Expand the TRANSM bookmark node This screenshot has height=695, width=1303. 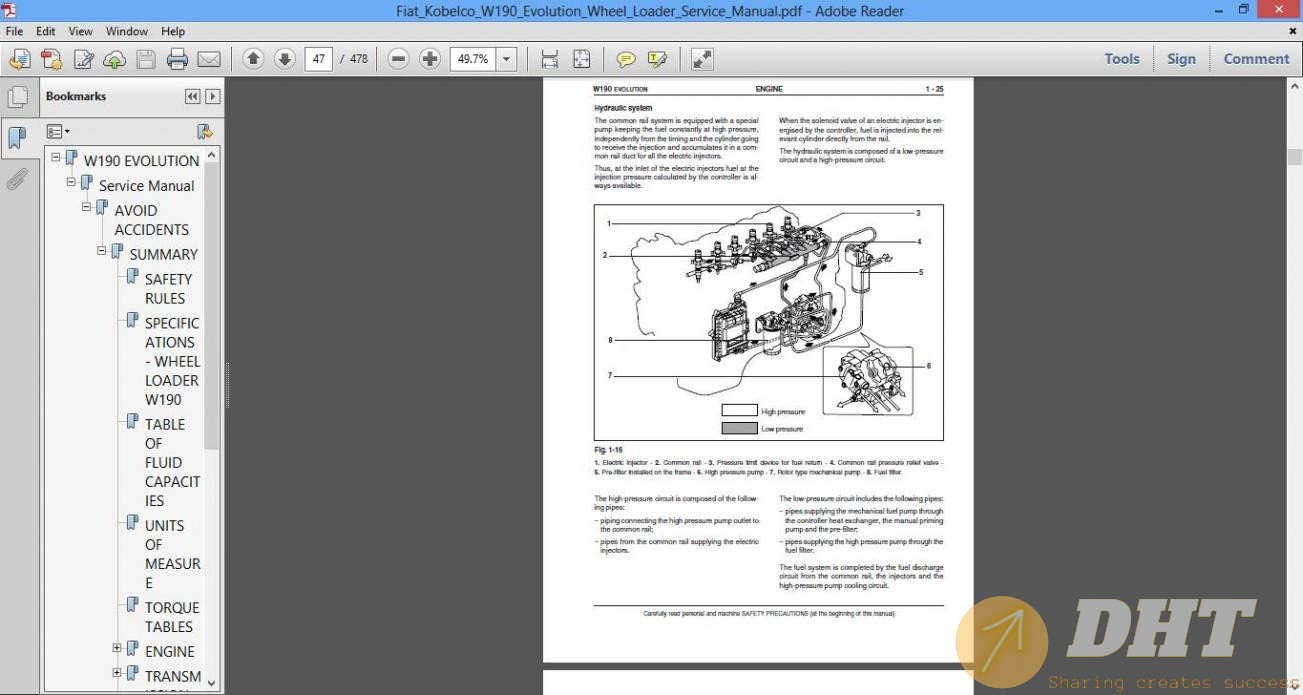pyautogui.click(x=117, y=673)
